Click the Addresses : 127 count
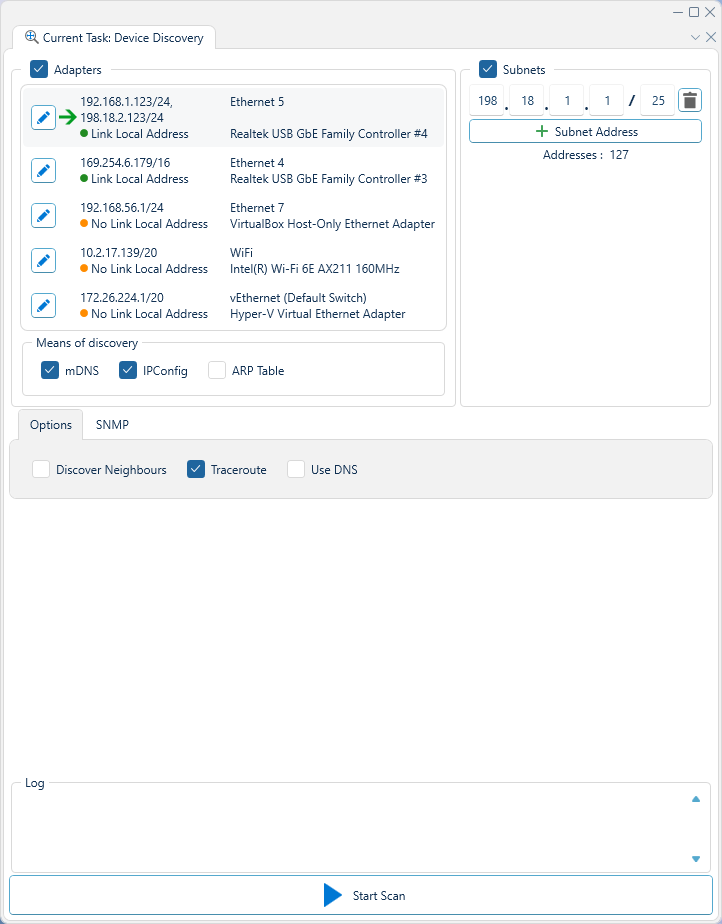This screenshot has width=722, height=924. 585,155
